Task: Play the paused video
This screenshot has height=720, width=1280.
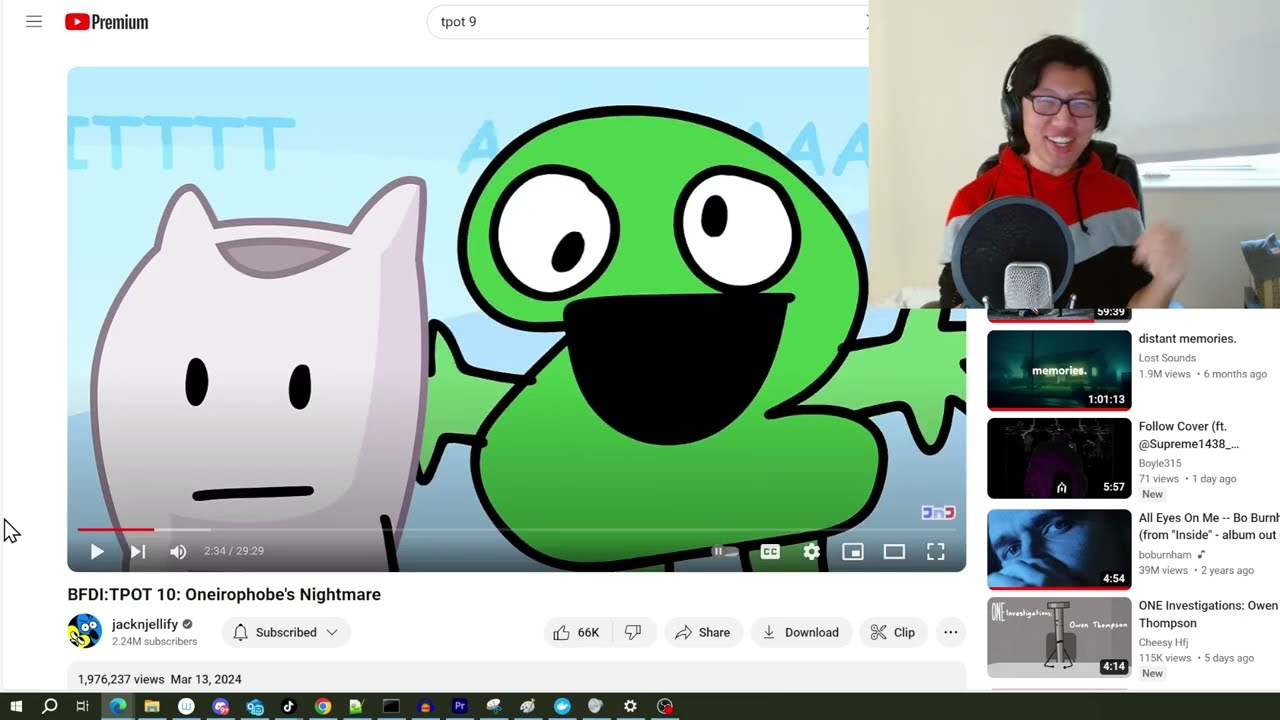Action: click(97, 551)
